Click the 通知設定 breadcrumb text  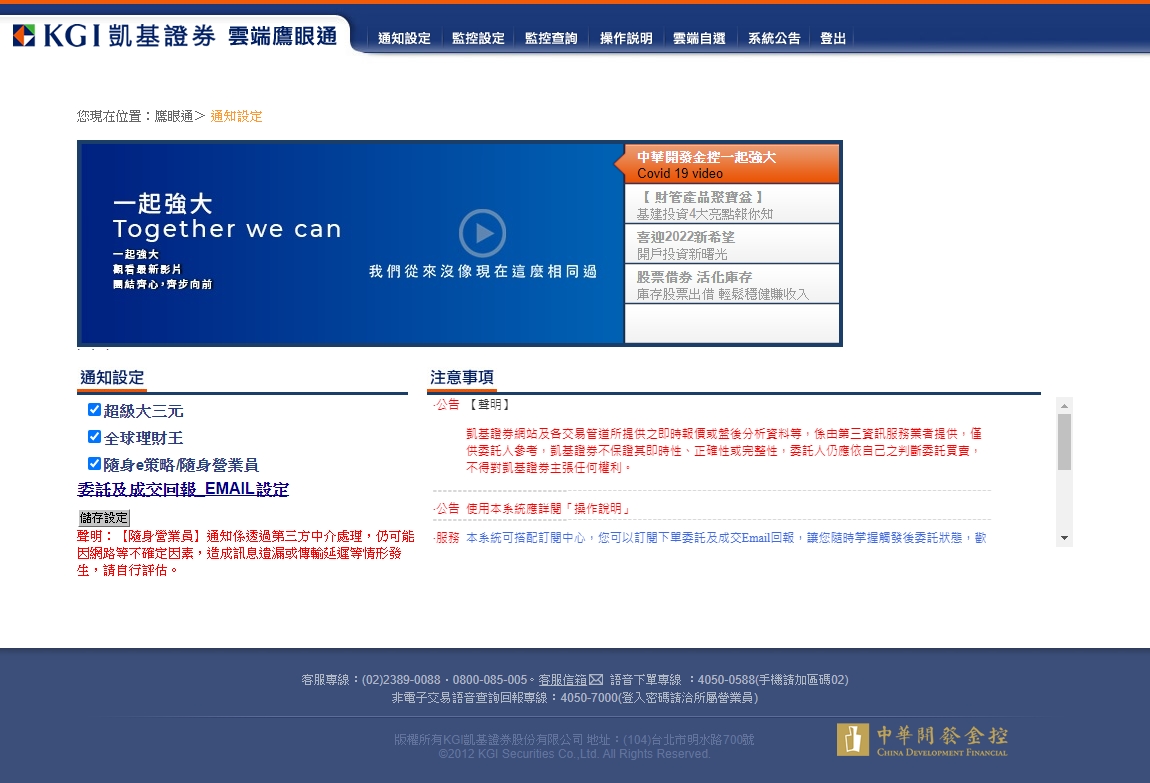tap(236, 116)
